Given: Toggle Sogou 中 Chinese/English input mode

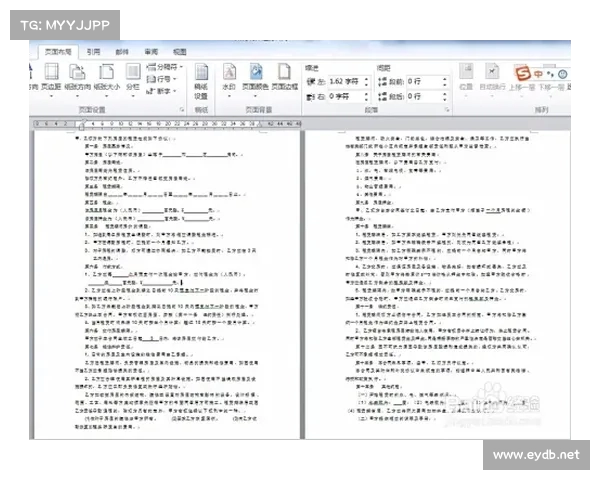Looking at the screenshot, I should click(537, 73).
